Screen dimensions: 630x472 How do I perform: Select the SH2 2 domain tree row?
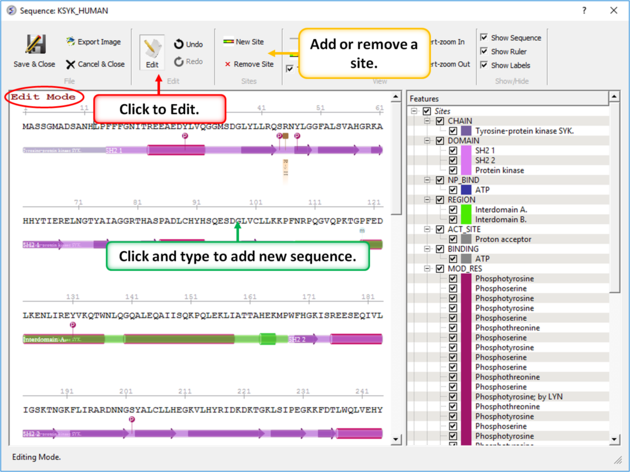pyautogui.click(x=485, y=160)
